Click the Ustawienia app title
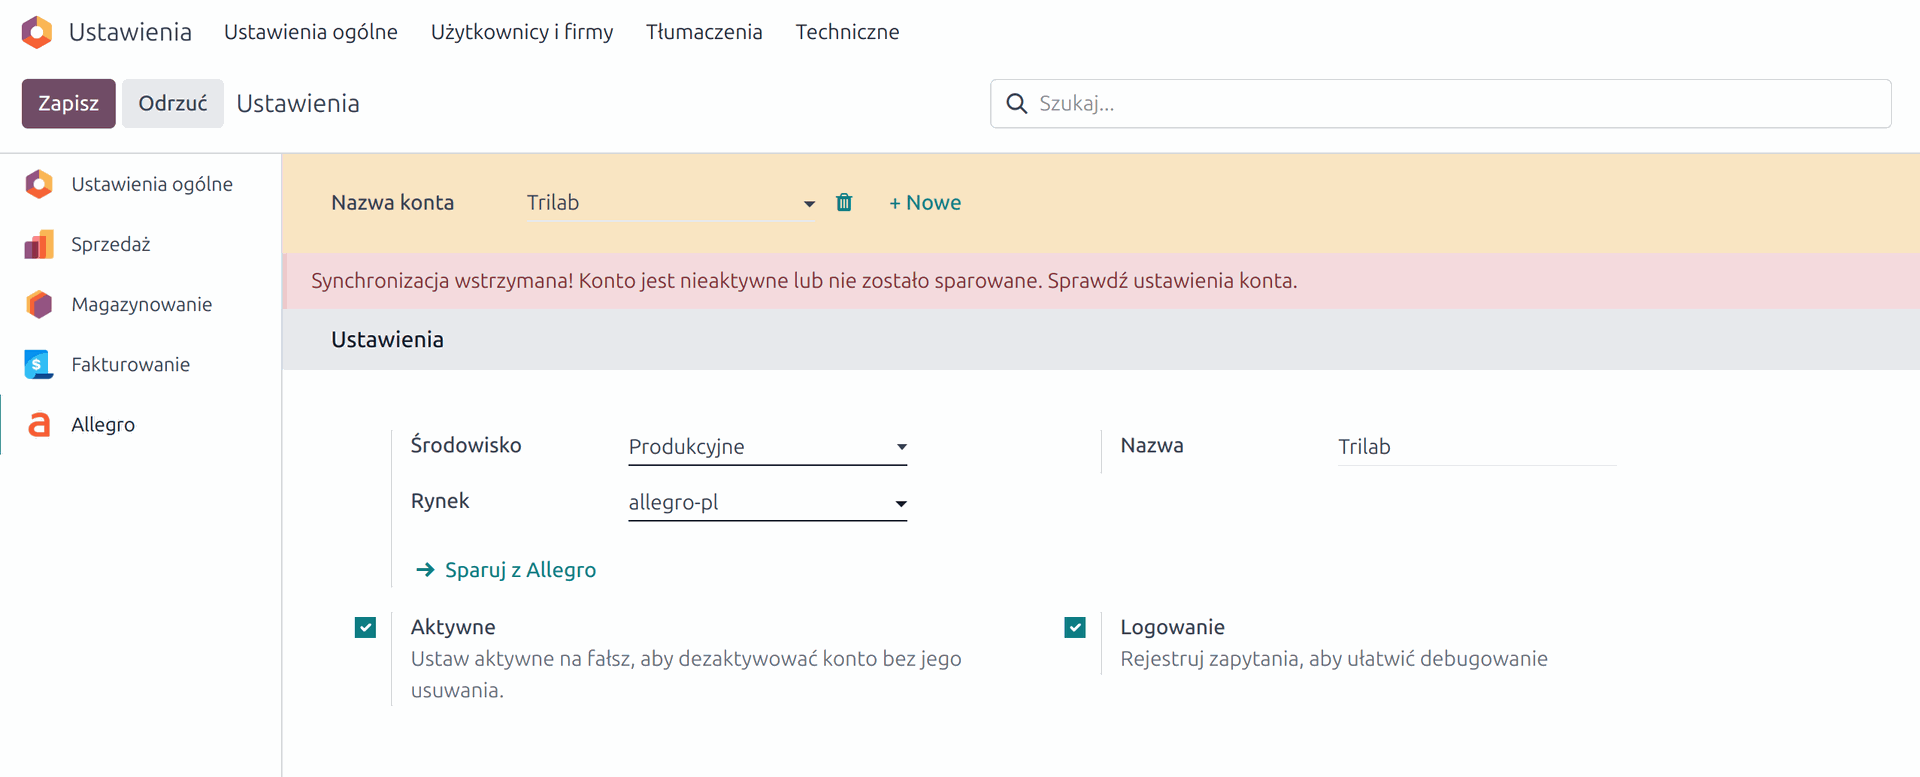 click(130, 32)
